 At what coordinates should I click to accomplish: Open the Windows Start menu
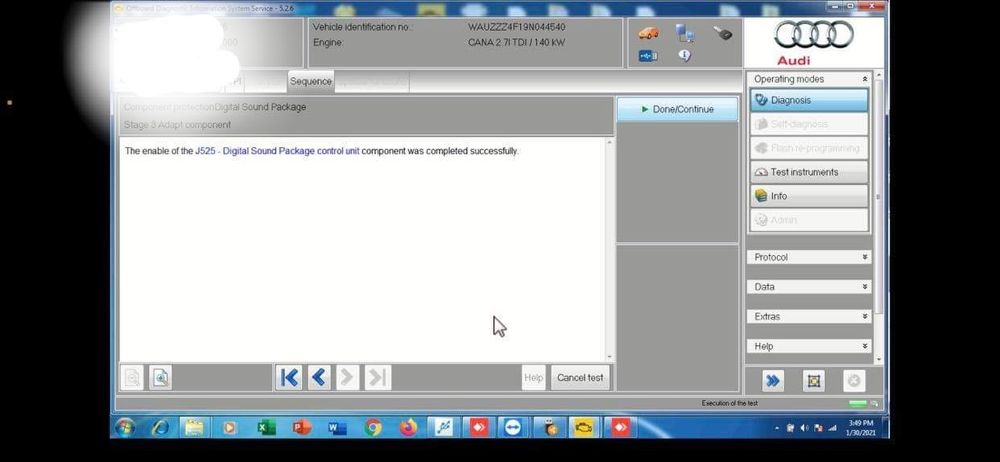pyautogui.click(x=125, y=427)
